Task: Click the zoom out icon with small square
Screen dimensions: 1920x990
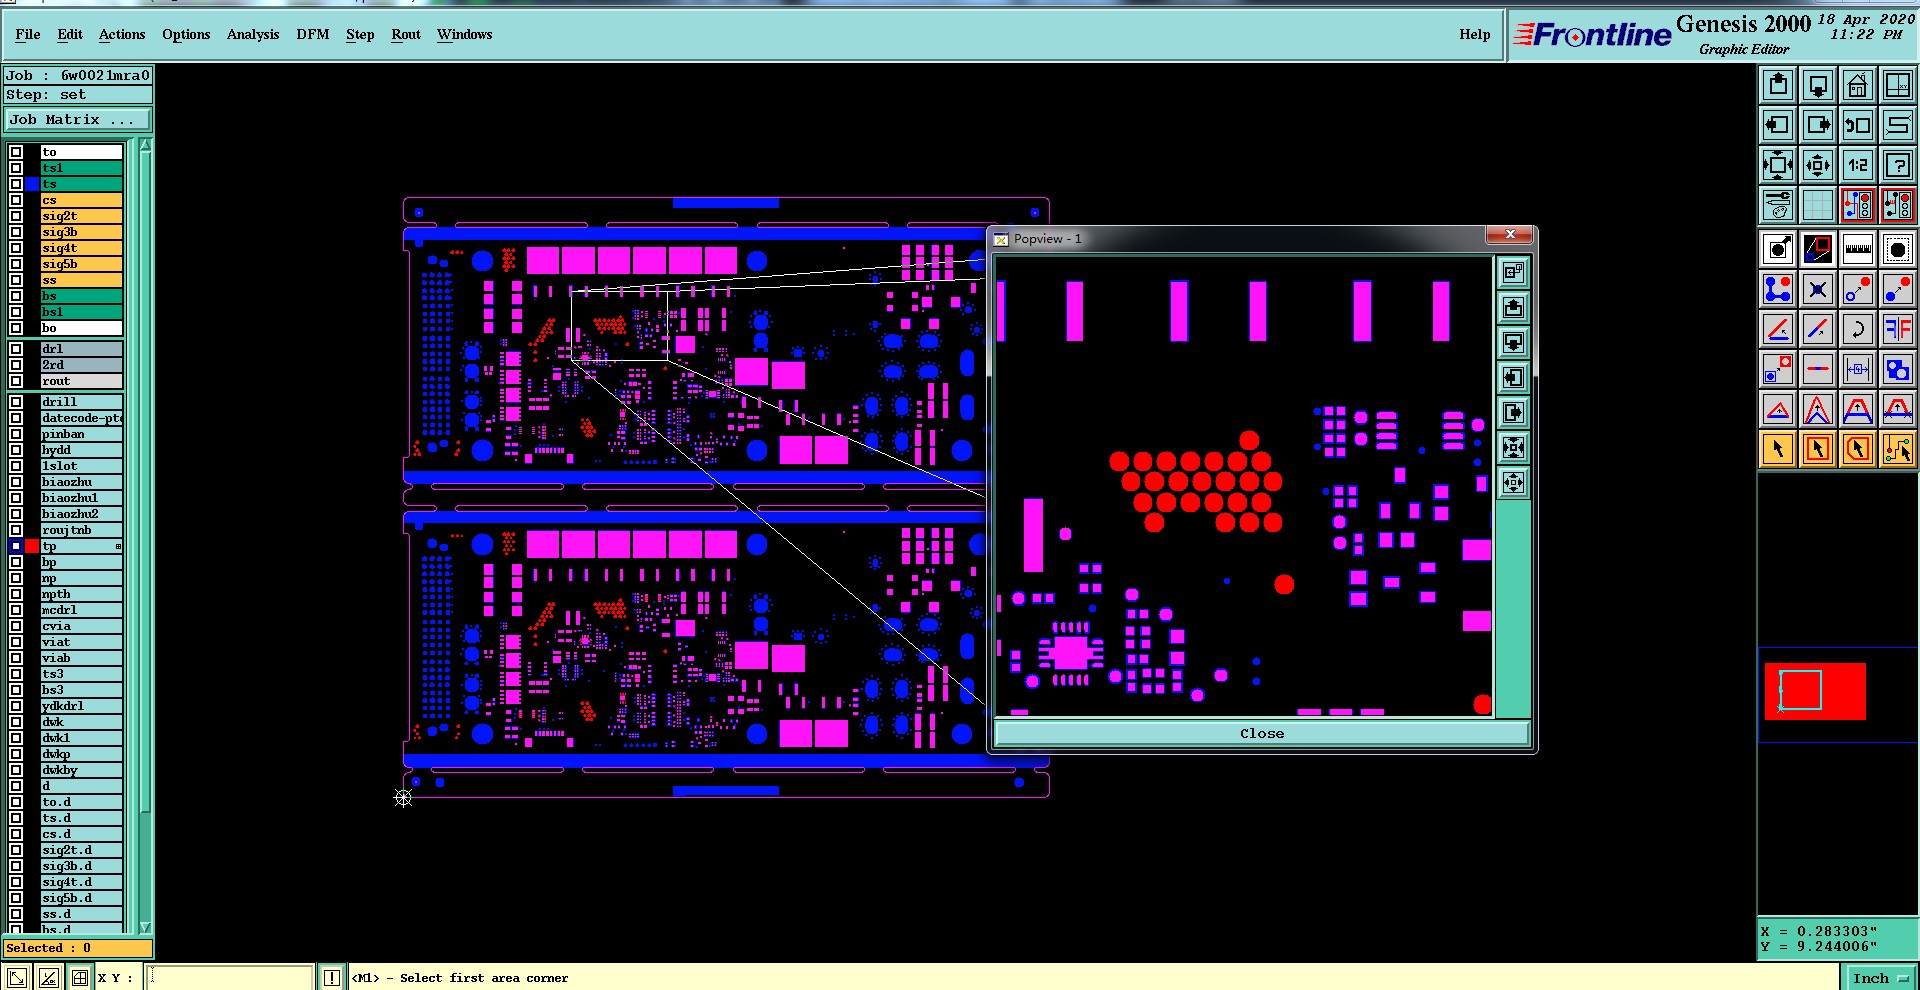Action: 1818,165
